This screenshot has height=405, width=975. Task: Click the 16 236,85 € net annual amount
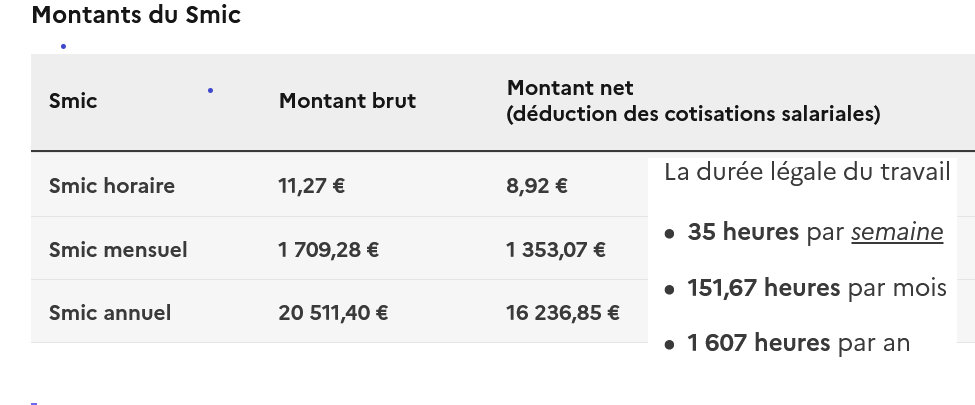(x=563, y=312)
